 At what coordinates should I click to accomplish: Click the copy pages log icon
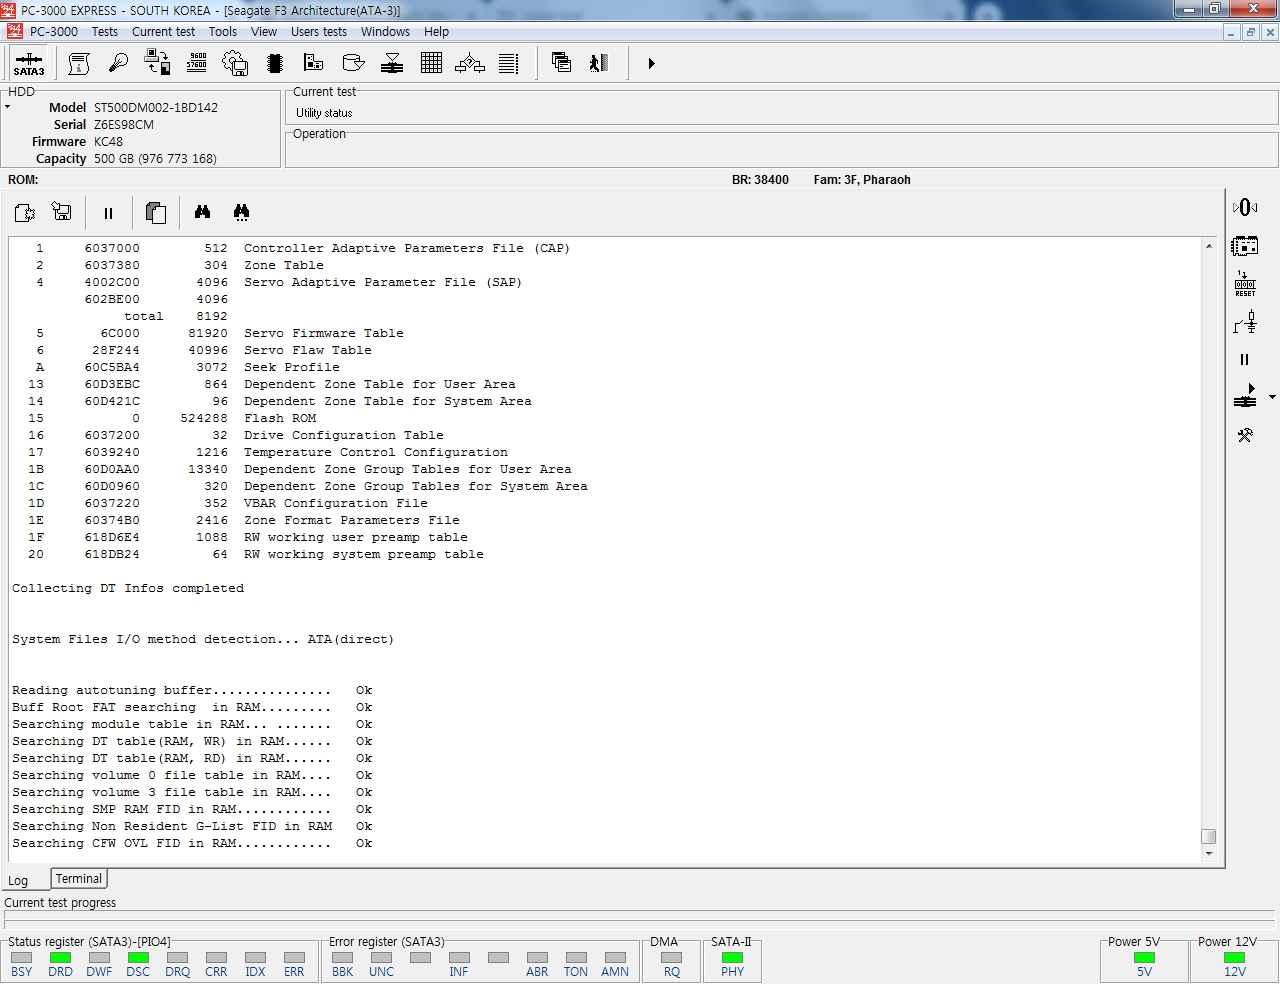(x=155, y=212)
